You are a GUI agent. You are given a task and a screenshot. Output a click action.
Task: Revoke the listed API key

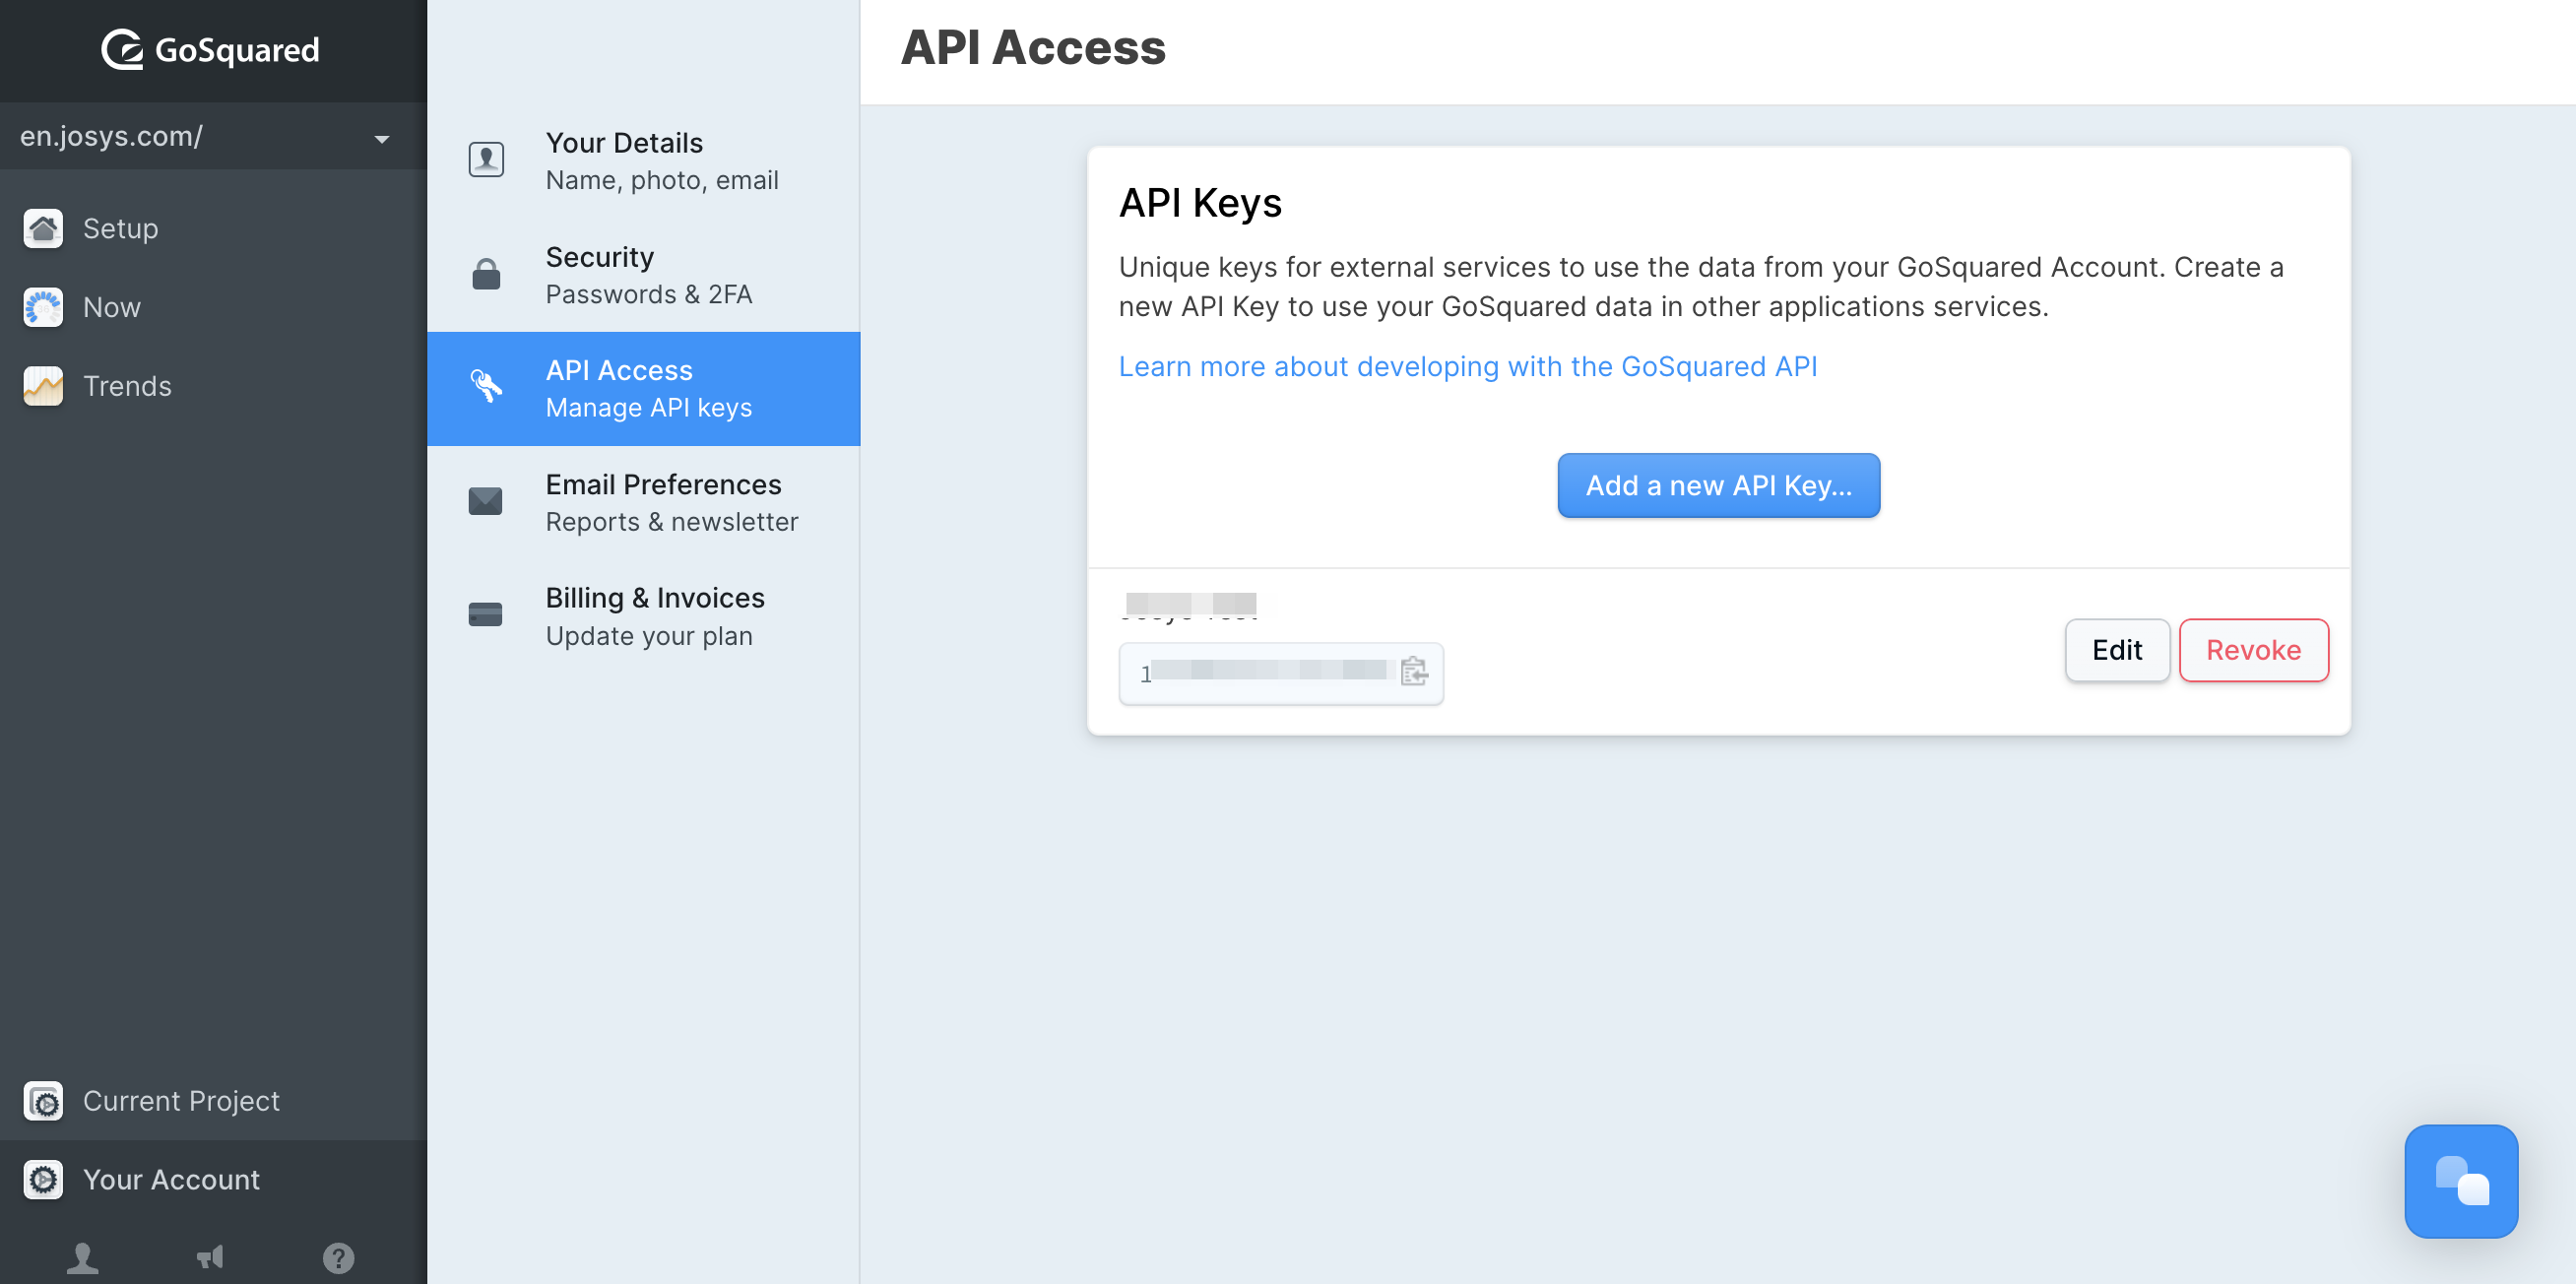(x=2252, y=650)
